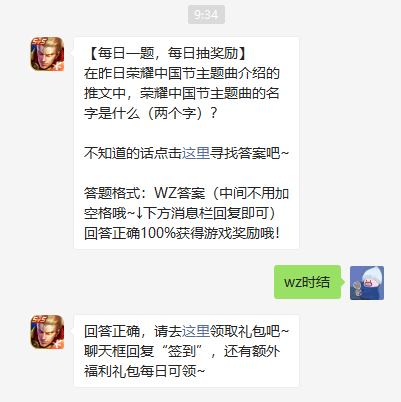This screenshot has width=401, height=402.
Task: Follow the 这里 link in 寻找答案吧 sentence
Action: pos(196,153)
